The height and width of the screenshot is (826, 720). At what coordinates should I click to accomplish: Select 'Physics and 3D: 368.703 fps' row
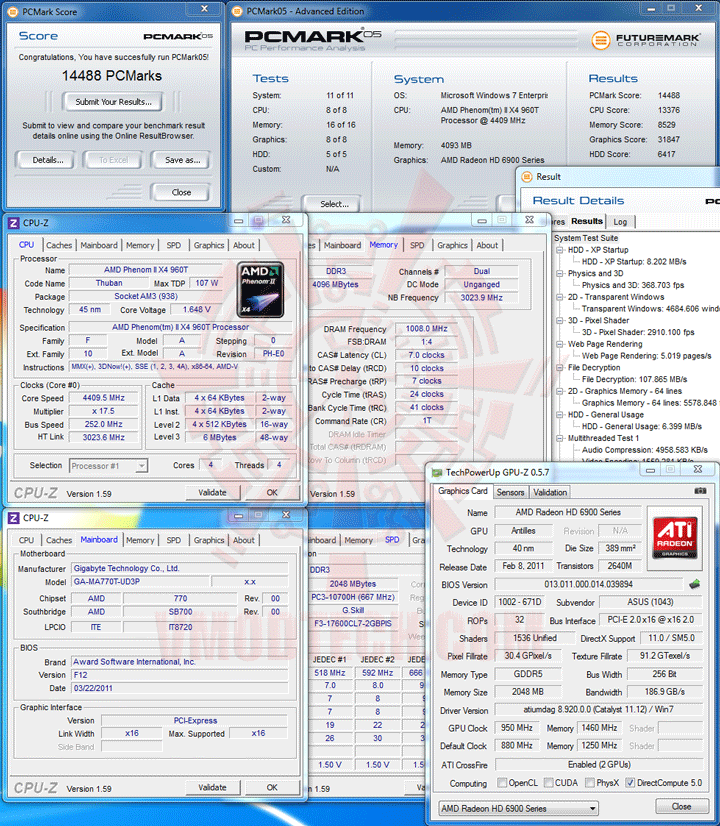633,285
